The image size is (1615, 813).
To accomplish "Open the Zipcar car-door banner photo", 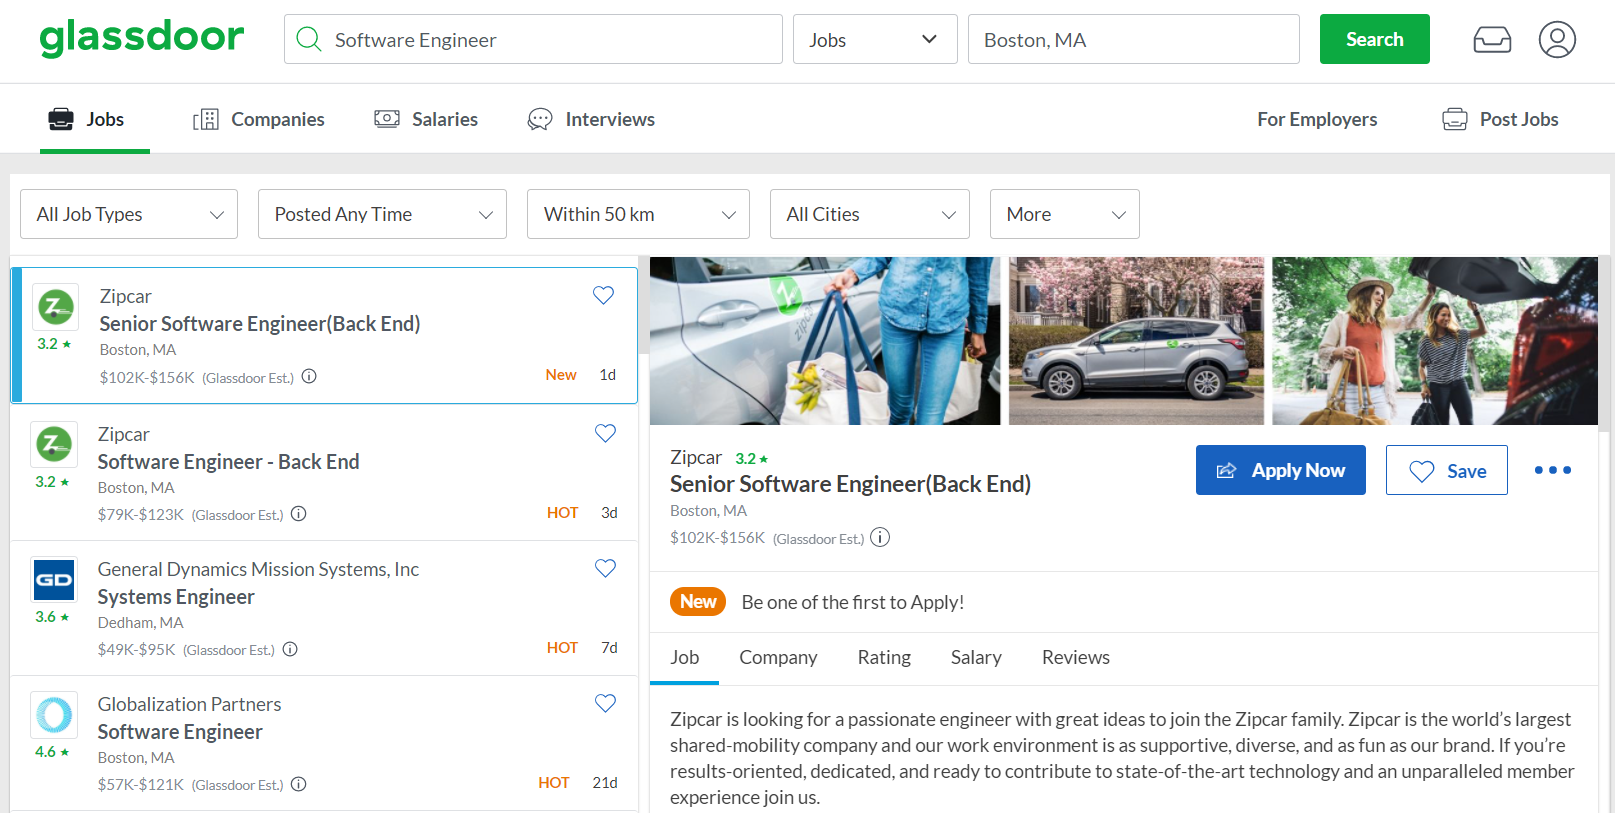I will 825,341.
